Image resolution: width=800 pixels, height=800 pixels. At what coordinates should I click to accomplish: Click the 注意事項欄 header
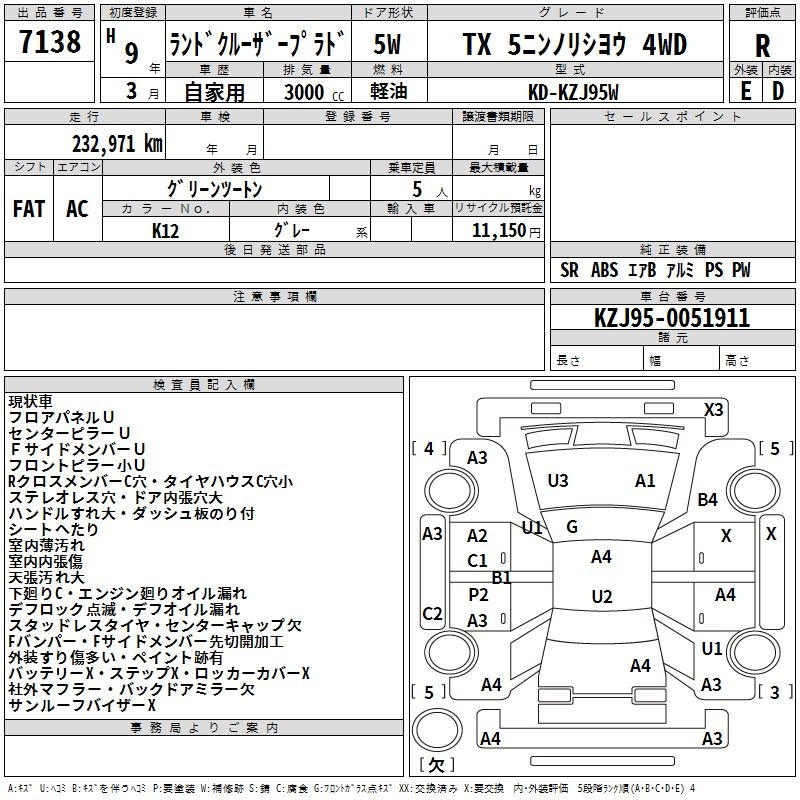274,296
